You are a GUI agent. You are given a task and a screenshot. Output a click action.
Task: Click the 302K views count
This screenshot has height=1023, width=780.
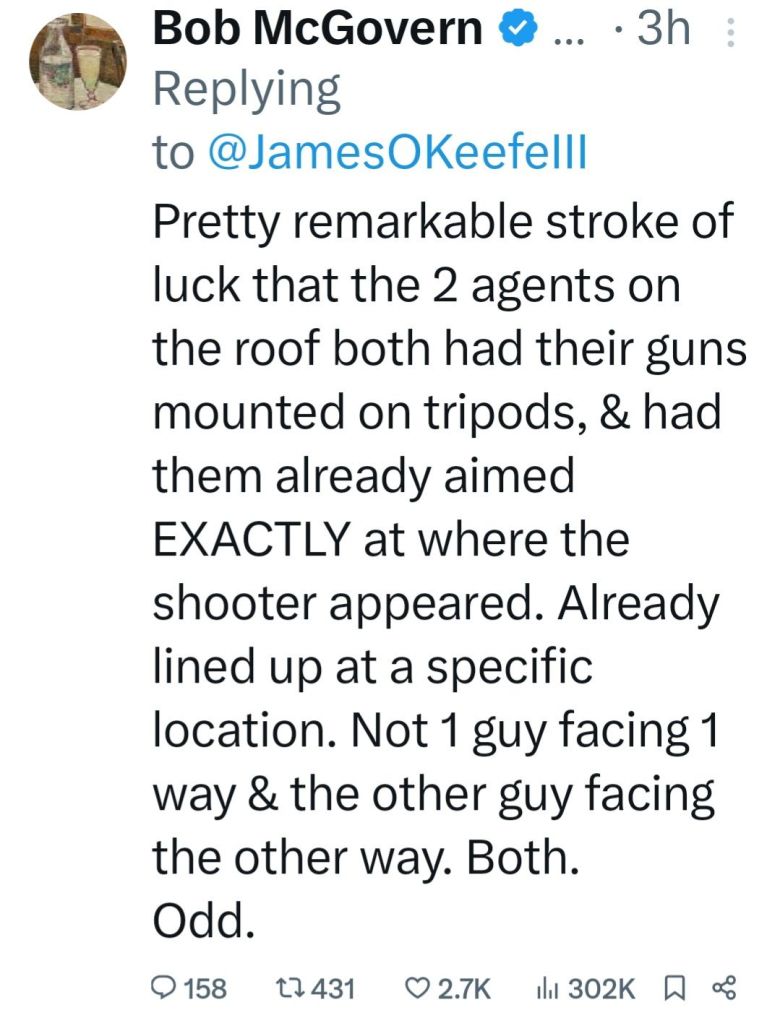click(x=602, y=988)
